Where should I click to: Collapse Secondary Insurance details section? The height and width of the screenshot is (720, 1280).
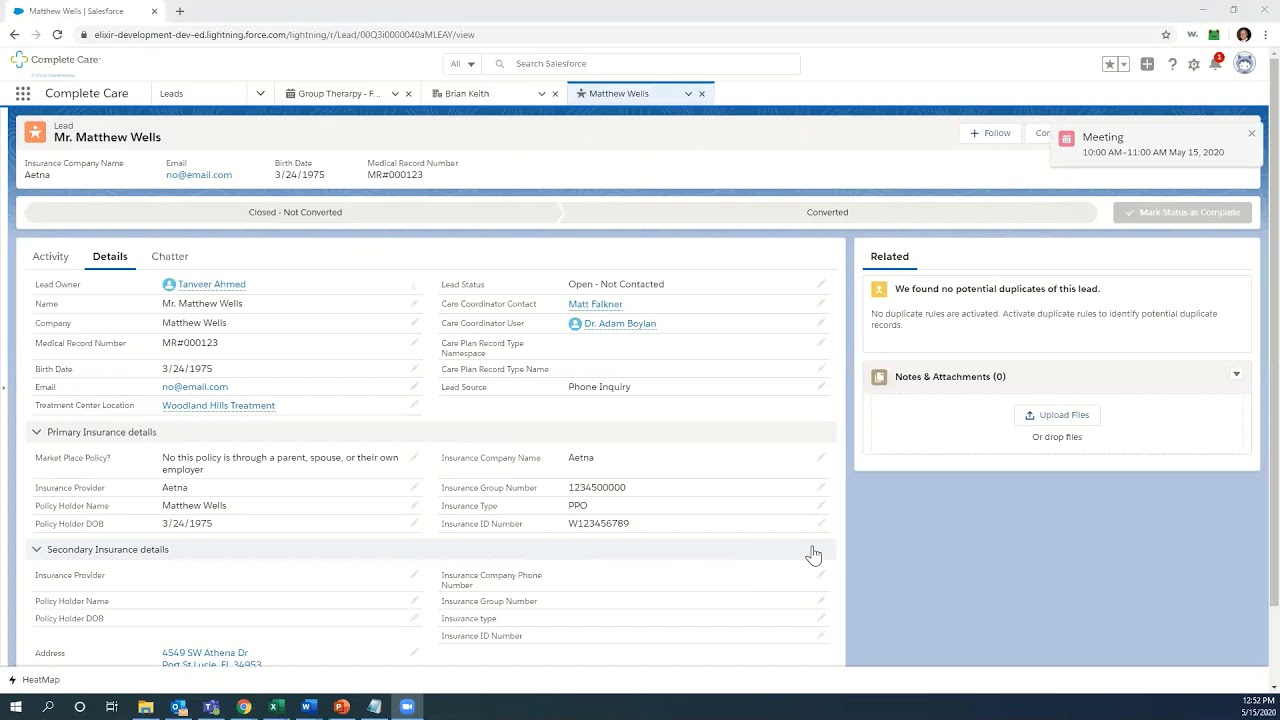36,549
